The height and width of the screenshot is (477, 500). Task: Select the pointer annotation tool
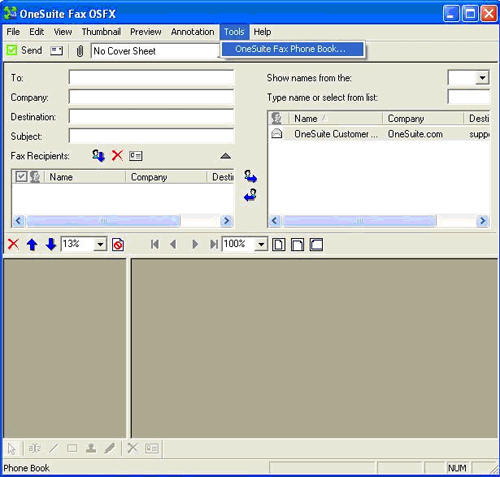12,448
